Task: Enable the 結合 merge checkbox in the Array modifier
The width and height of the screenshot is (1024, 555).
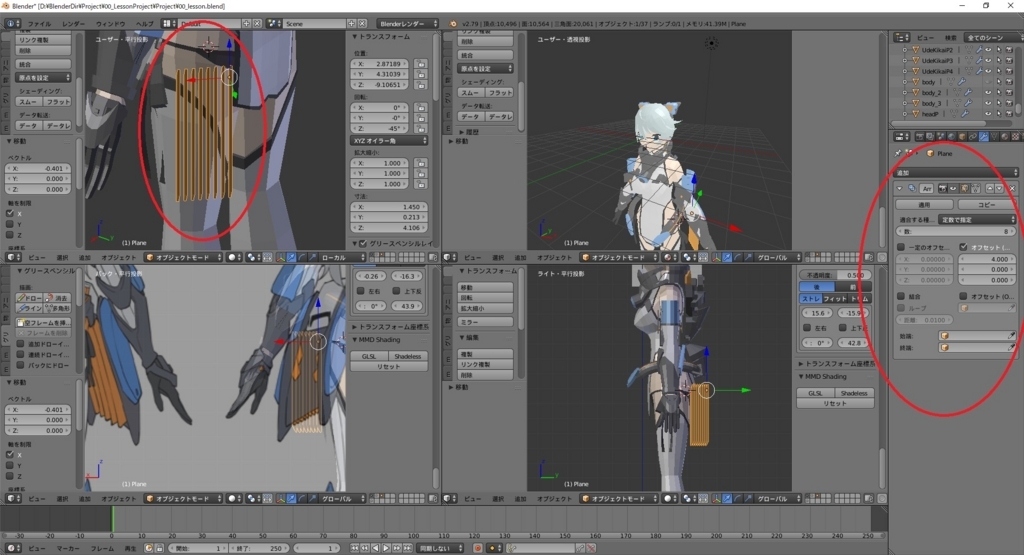Action: 901,296
